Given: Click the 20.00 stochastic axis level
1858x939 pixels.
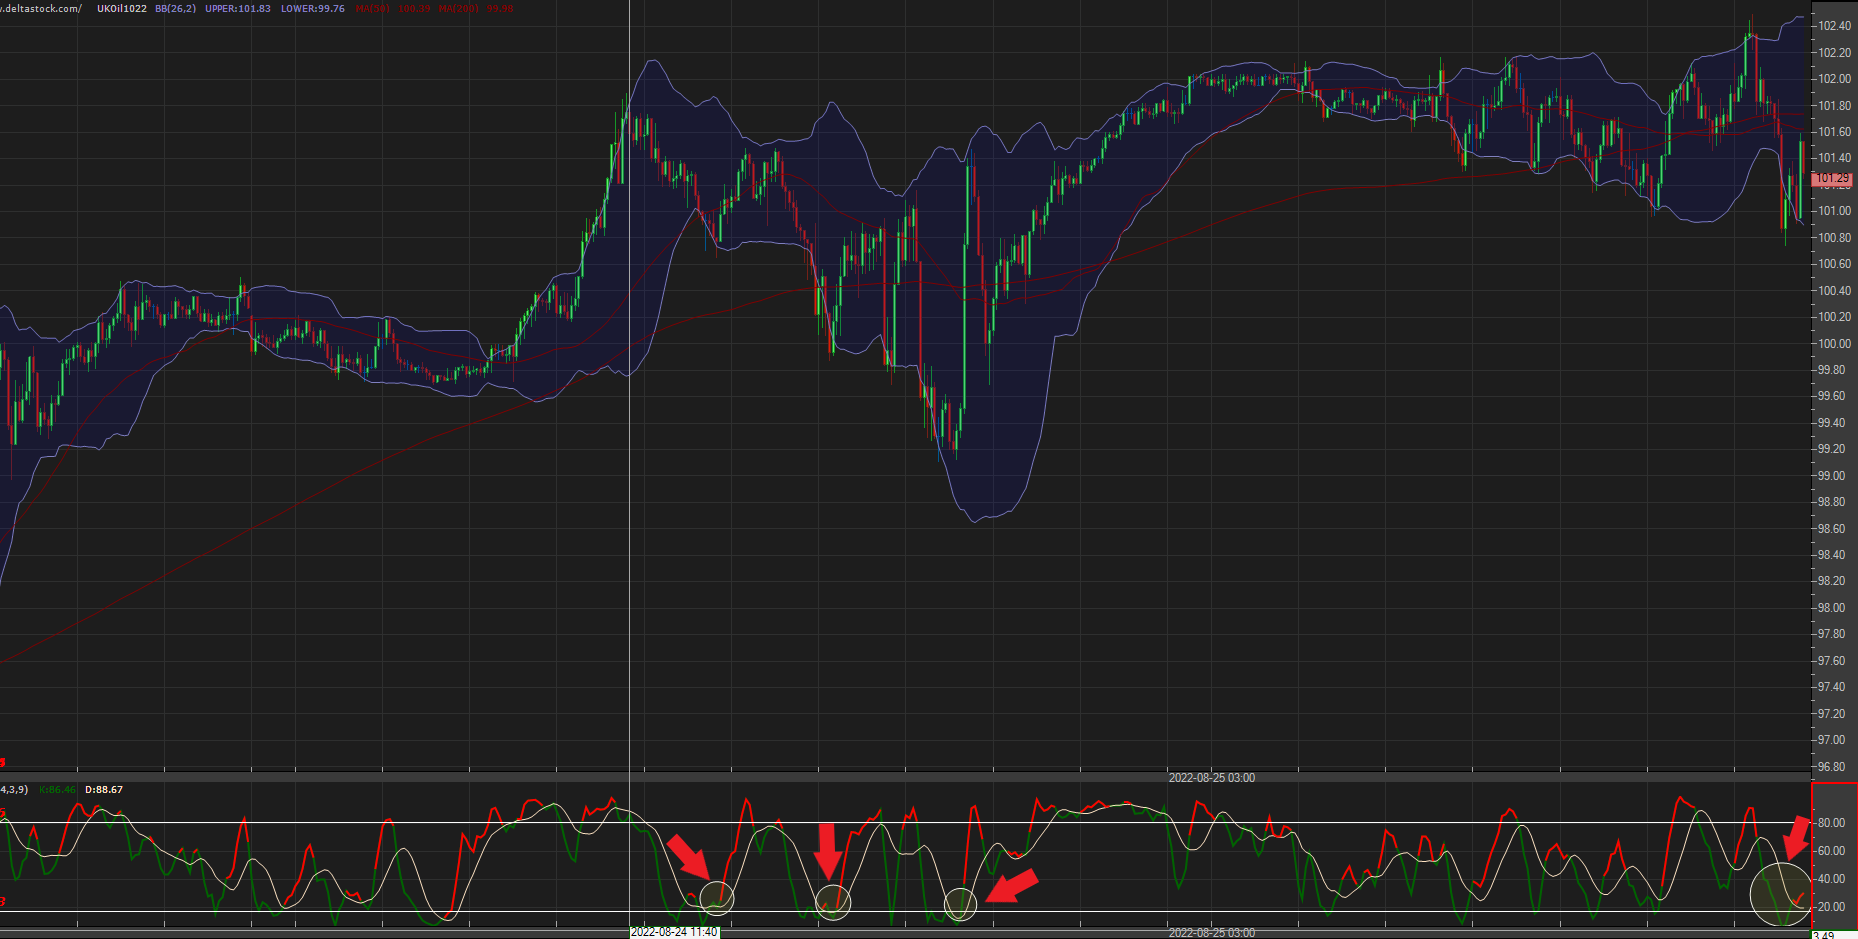Looking at the screenshot, I should pyautogui.click(x=1832, y=907).
